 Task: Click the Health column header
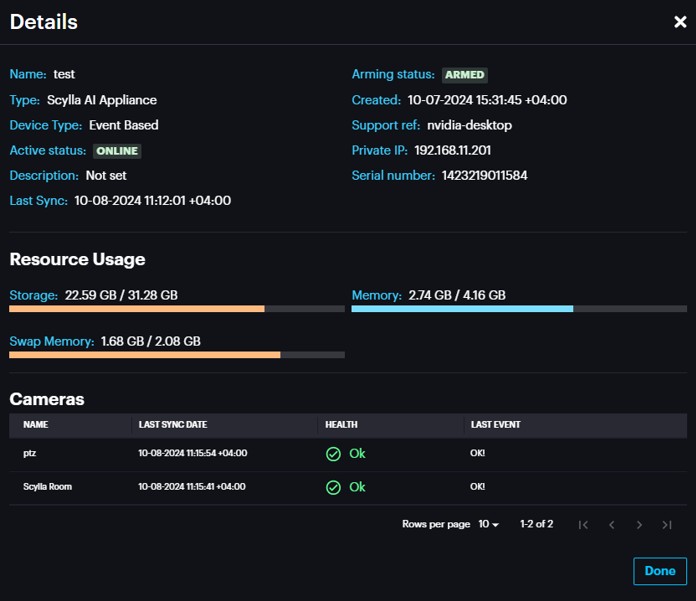(x=341, y=425)
